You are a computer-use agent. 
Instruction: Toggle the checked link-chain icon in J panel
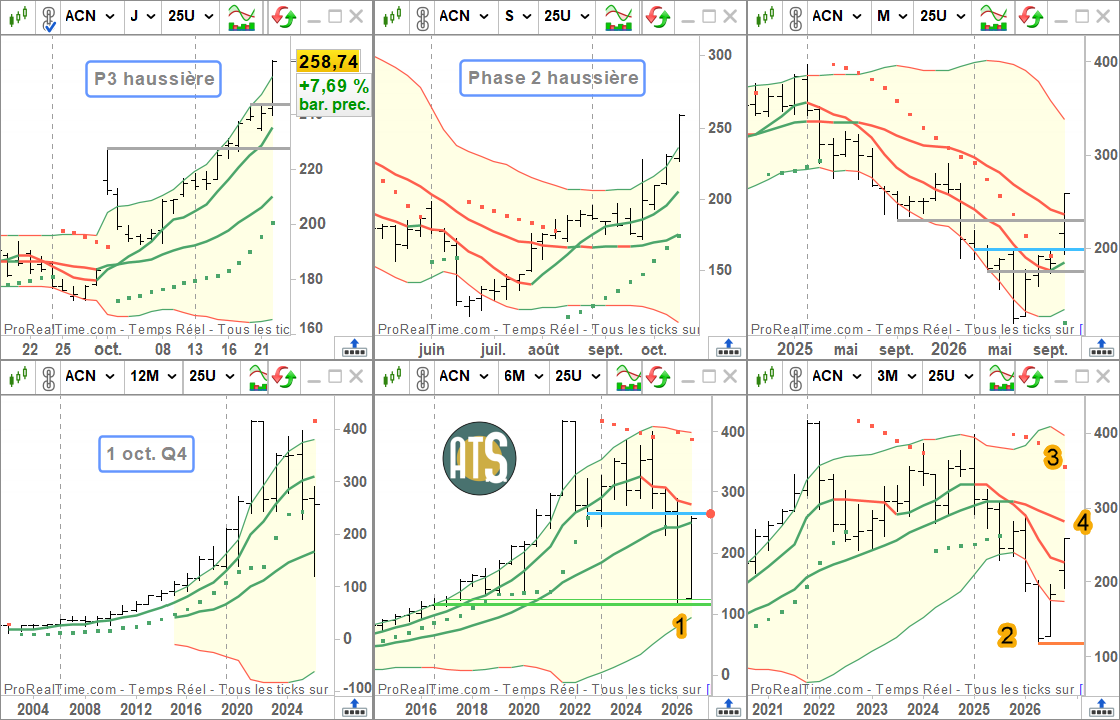[48, 18]
